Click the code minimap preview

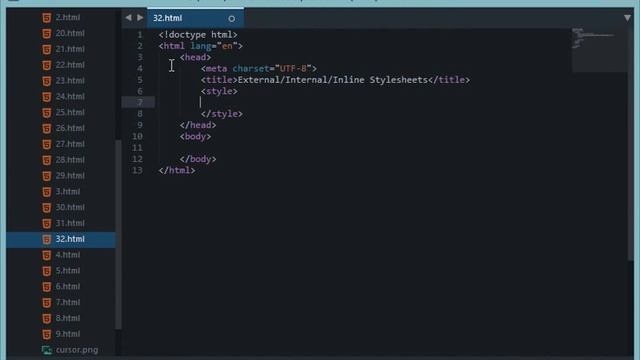[x=599, y=49]
